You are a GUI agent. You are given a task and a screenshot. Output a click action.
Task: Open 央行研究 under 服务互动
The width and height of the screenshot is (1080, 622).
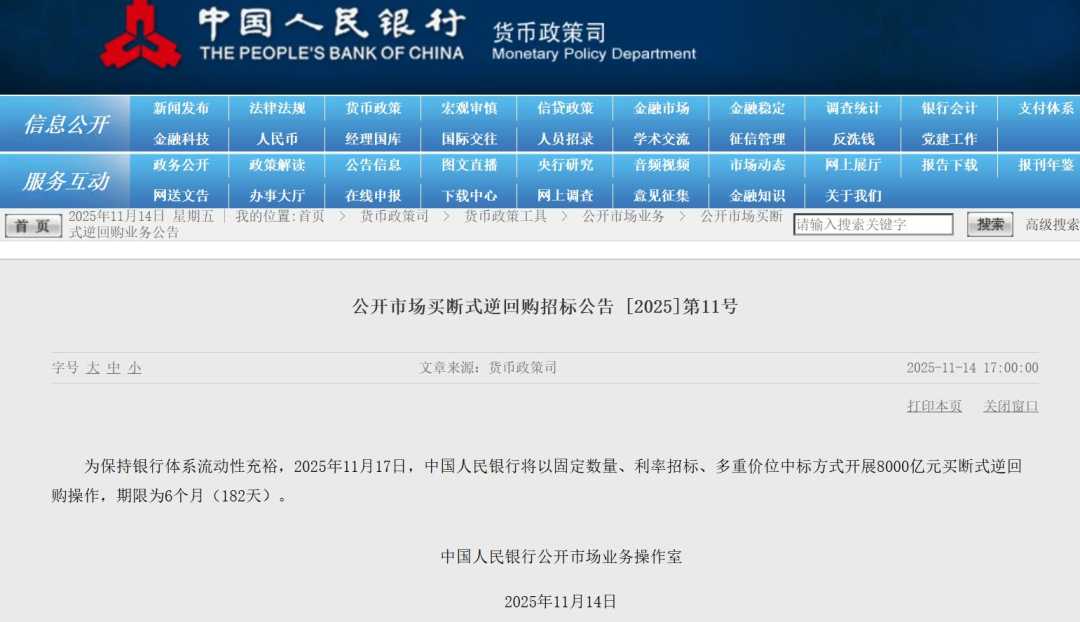[x=565, y=165]
